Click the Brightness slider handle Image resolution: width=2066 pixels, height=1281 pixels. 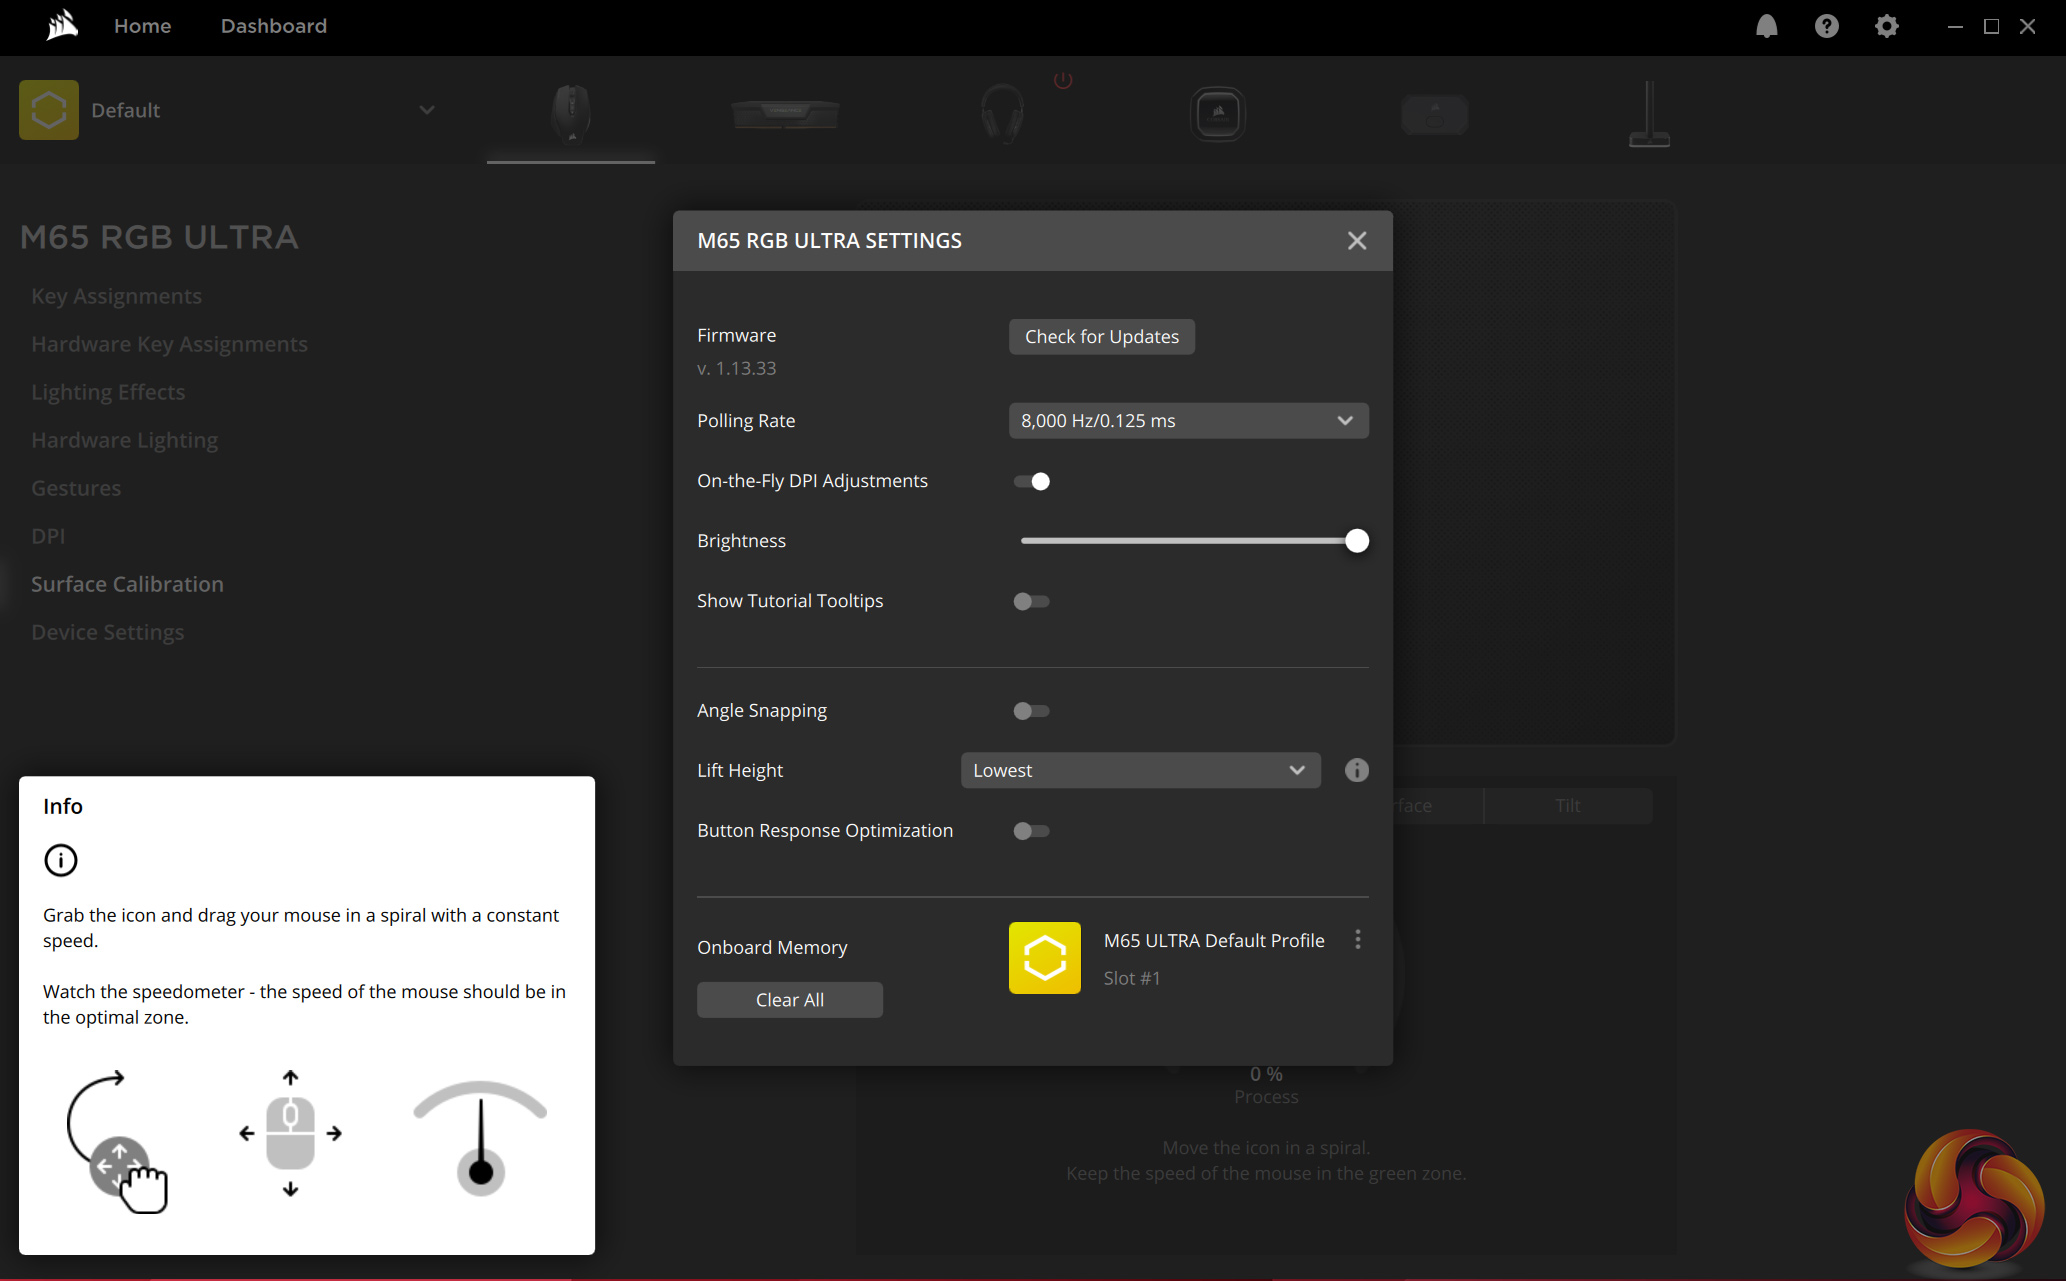(1356, 541)
